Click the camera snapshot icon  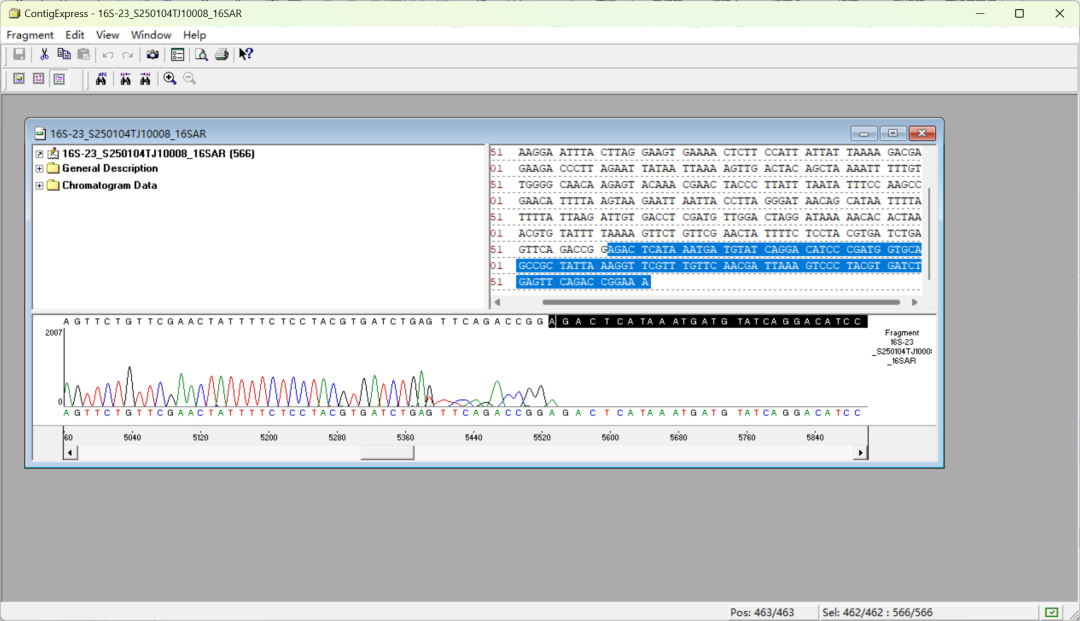pos(152,54)
